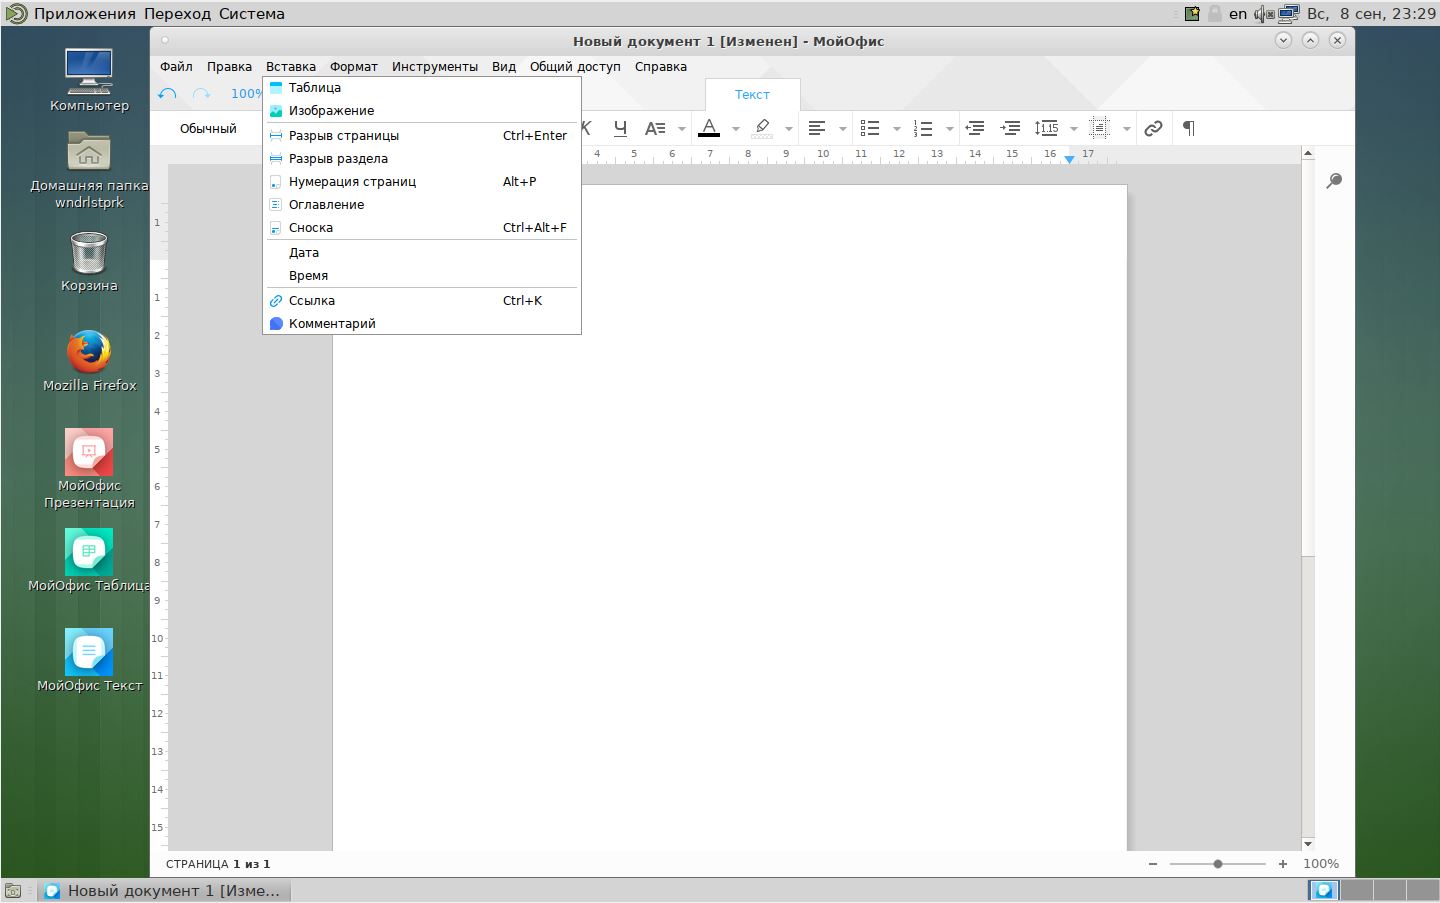The image size is (1440, 903).
Task: Click the insert hyperlink chain icon
Action: tap(1153, 128)
